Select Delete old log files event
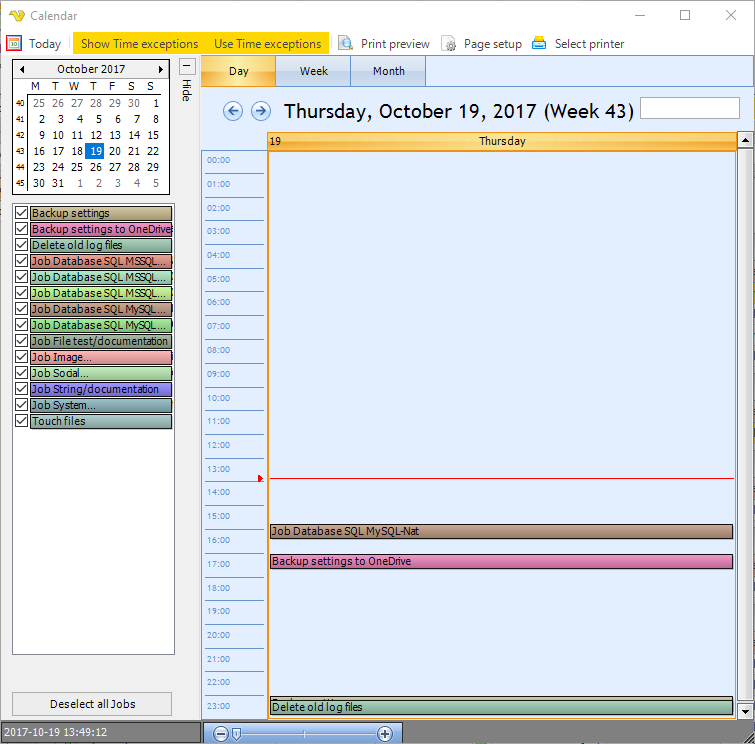 (501, 707)
